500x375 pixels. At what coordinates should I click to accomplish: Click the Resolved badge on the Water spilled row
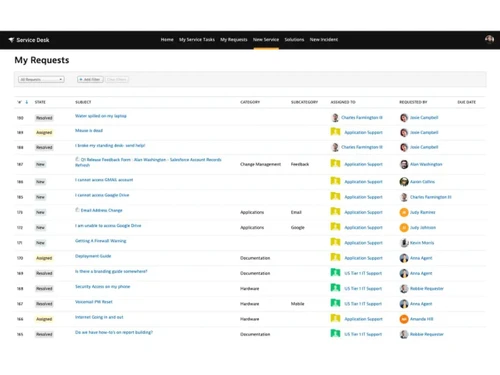coord(44,118)
